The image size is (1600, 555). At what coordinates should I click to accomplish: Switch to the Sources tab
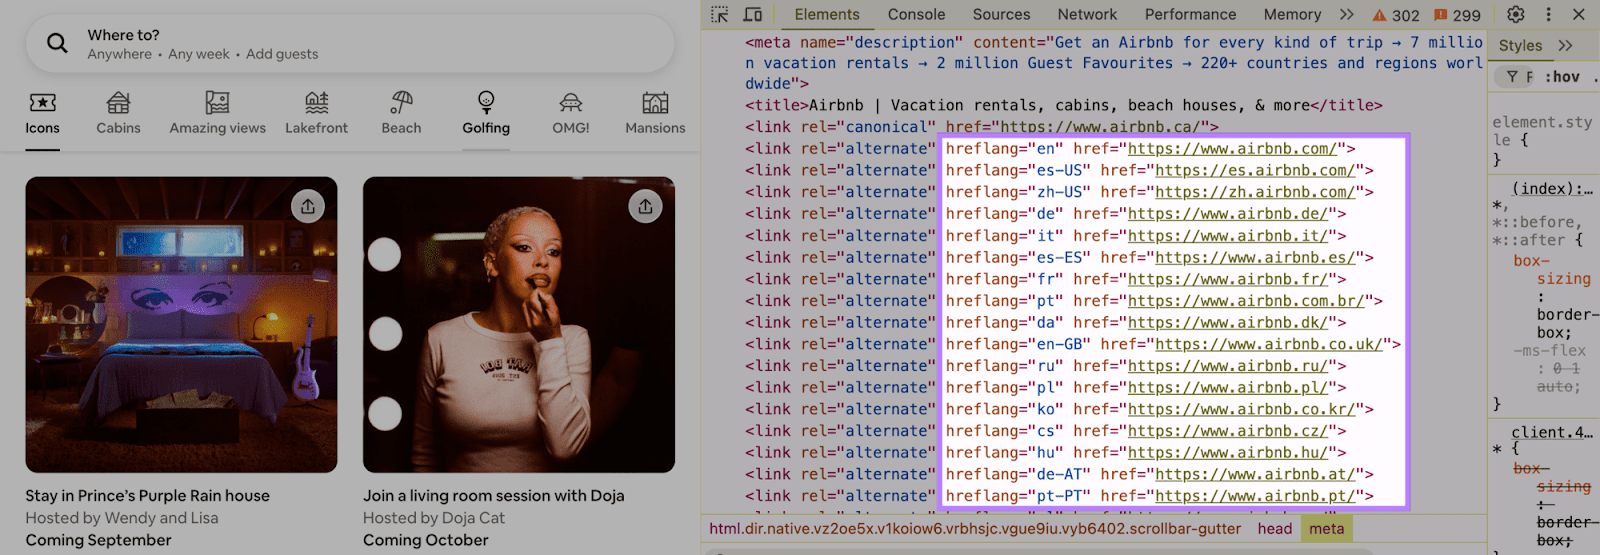pos(1001,14)
